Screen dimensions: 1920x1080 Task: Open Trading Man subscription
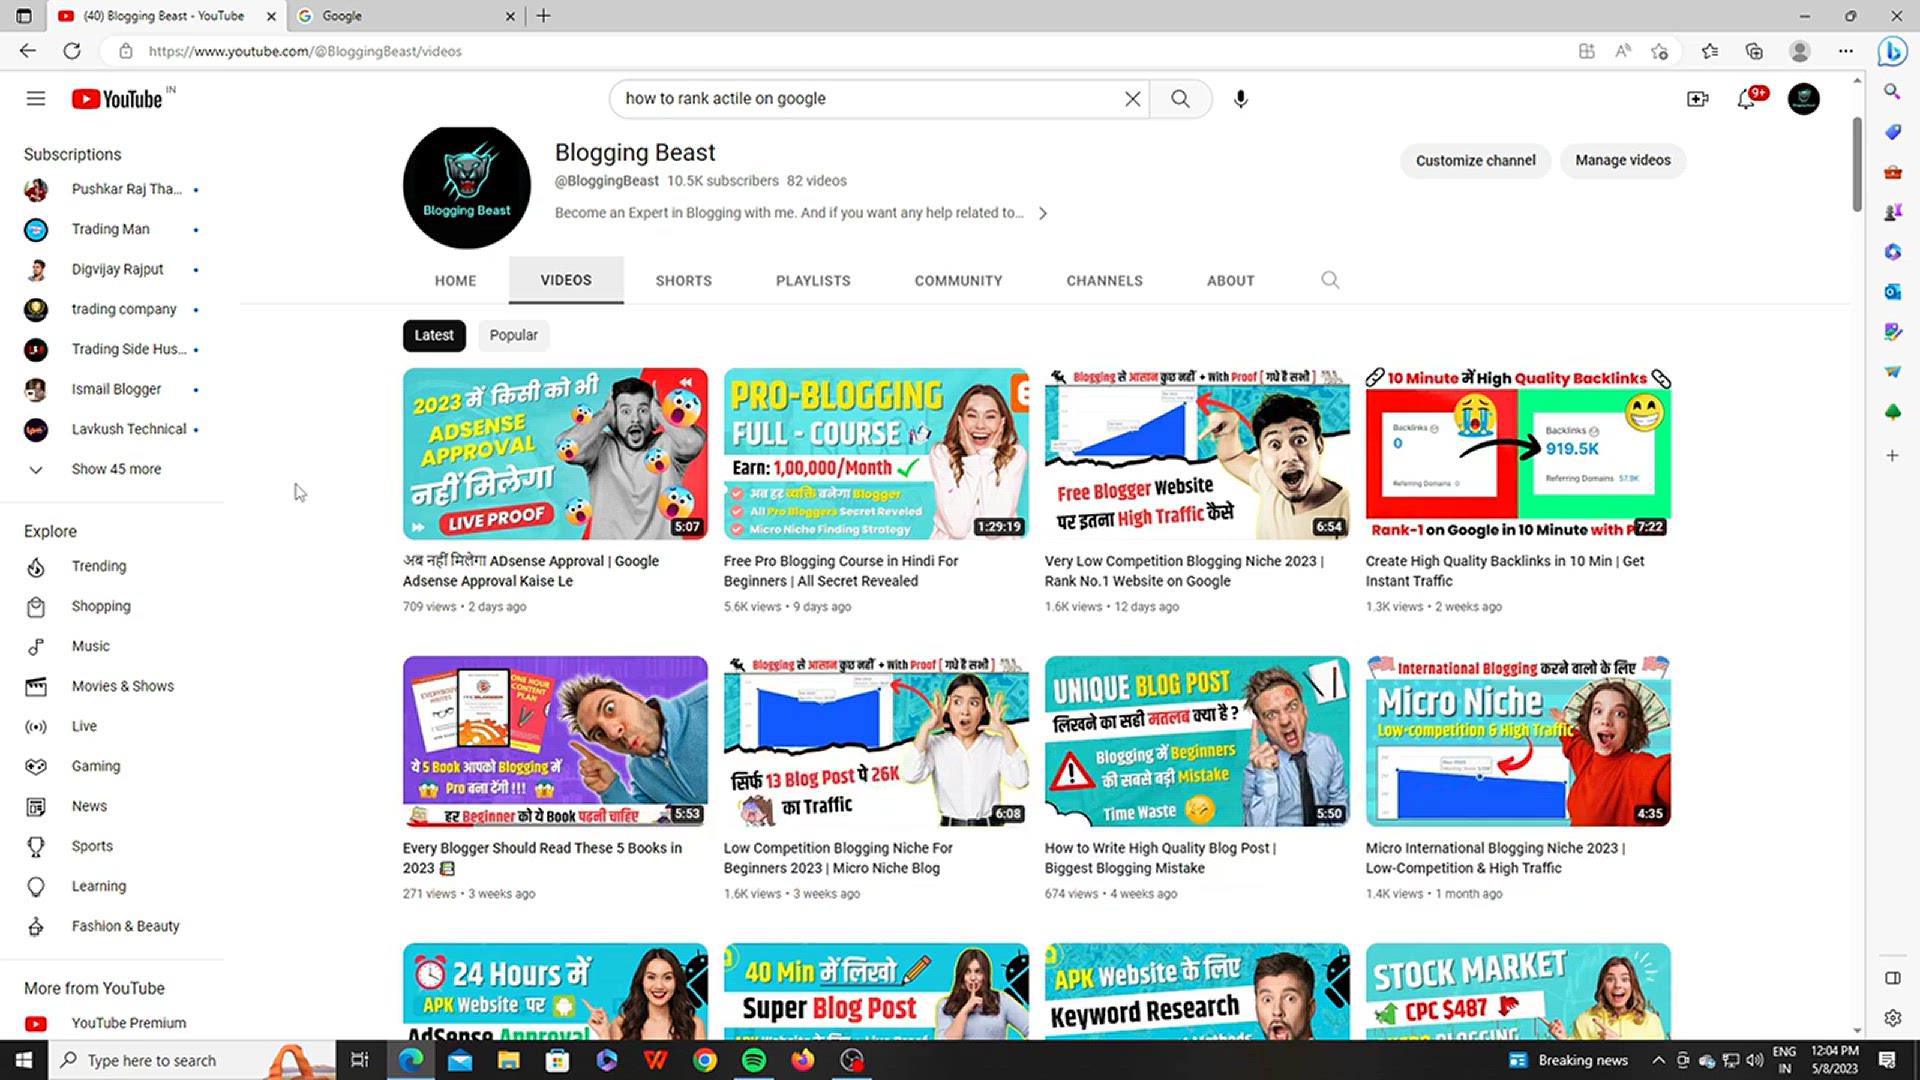point(112,229)
